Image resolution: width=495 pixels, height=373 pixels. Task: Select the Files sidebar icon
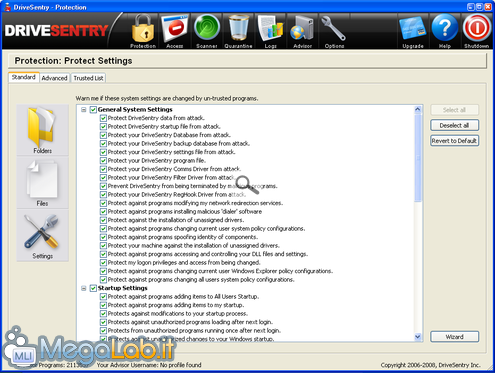point(42,183)
